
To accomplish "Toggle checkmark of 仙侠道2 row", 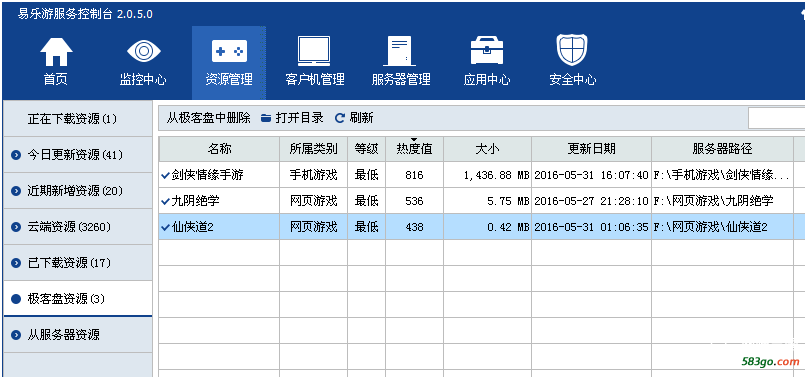I will 165,227.
